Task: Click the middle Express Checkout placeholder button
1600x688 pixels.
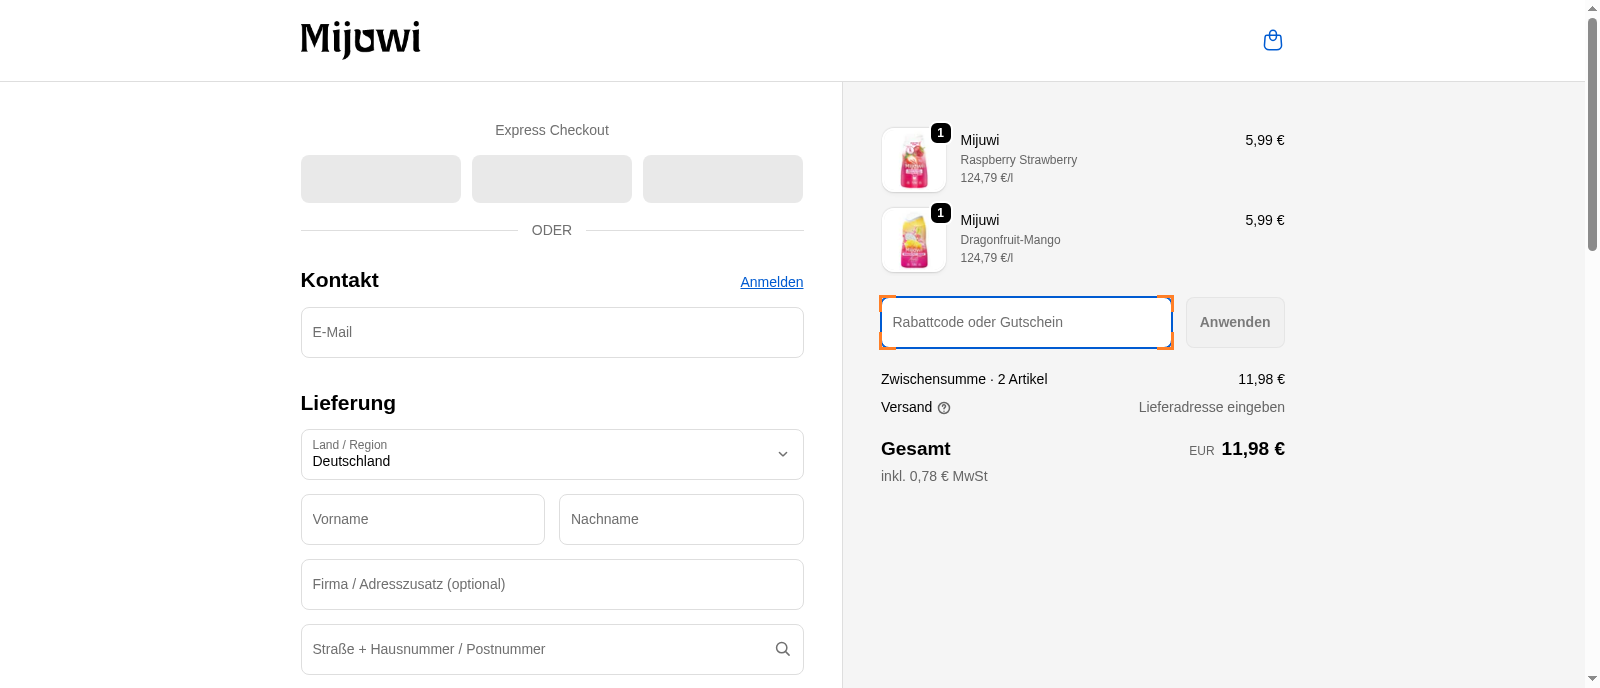Action: [552, 179]
